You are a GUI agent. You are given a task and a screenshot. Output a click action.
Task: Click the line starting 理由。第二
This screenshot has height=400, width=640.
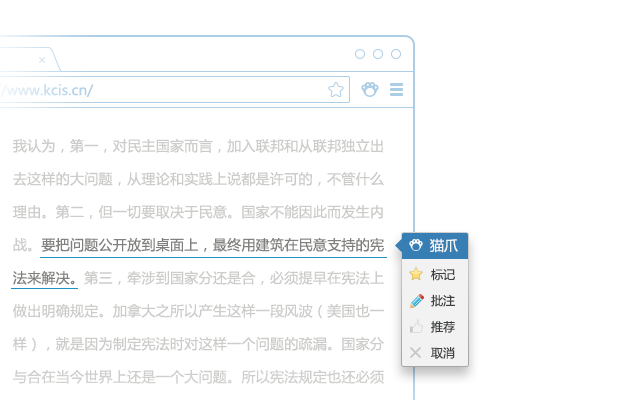[198, 212]
